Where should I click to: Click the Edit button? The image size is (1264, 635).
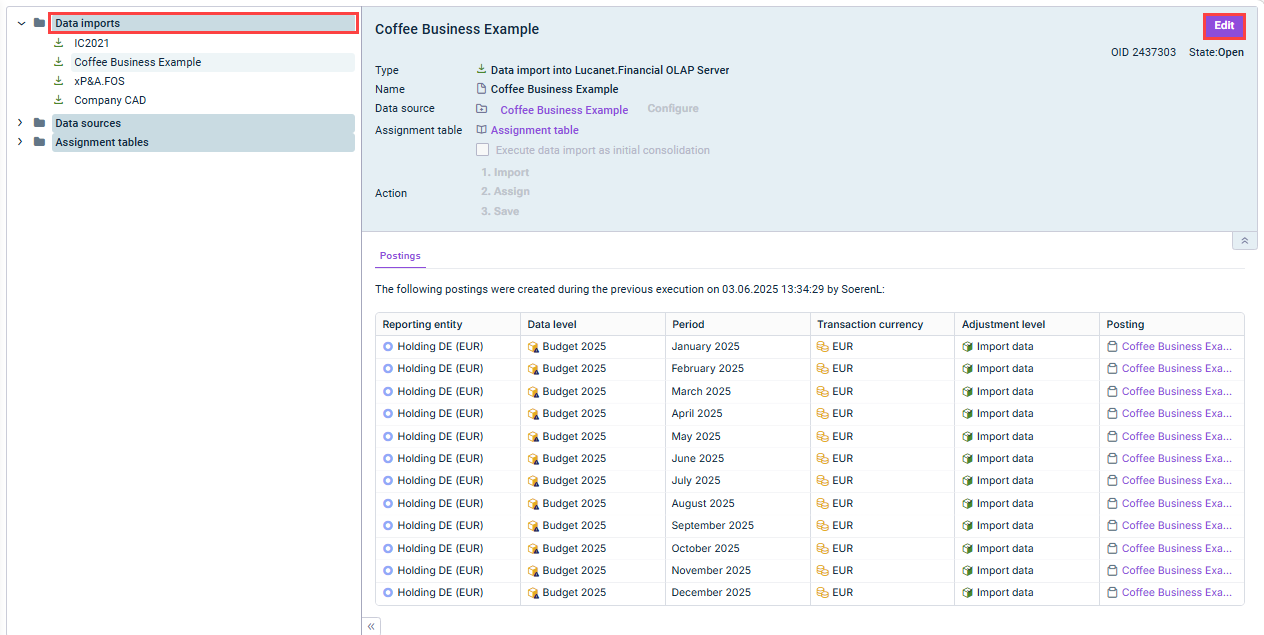(x=1224, y=26)
